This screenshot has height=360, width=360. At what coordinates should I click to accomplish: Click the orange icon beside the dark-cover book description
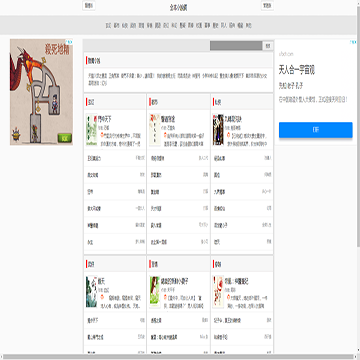tap(229, 136)
